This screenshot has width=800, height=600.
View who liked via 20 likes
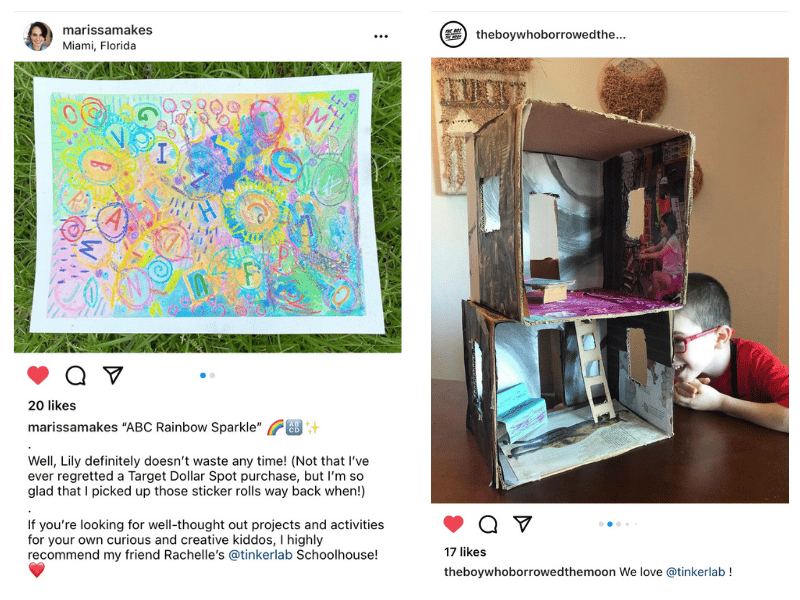tap(52, 406)
